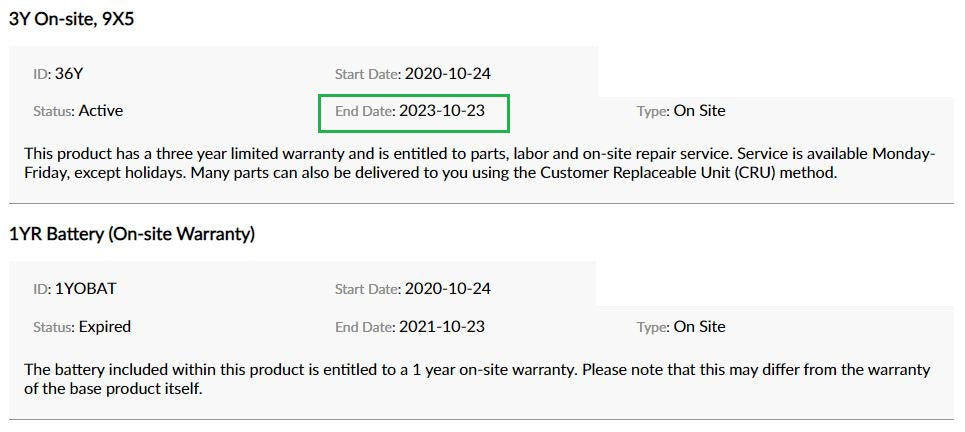Click the Active status text
Viewport: 965px width, 432px height.
click(x=100, y=111)
